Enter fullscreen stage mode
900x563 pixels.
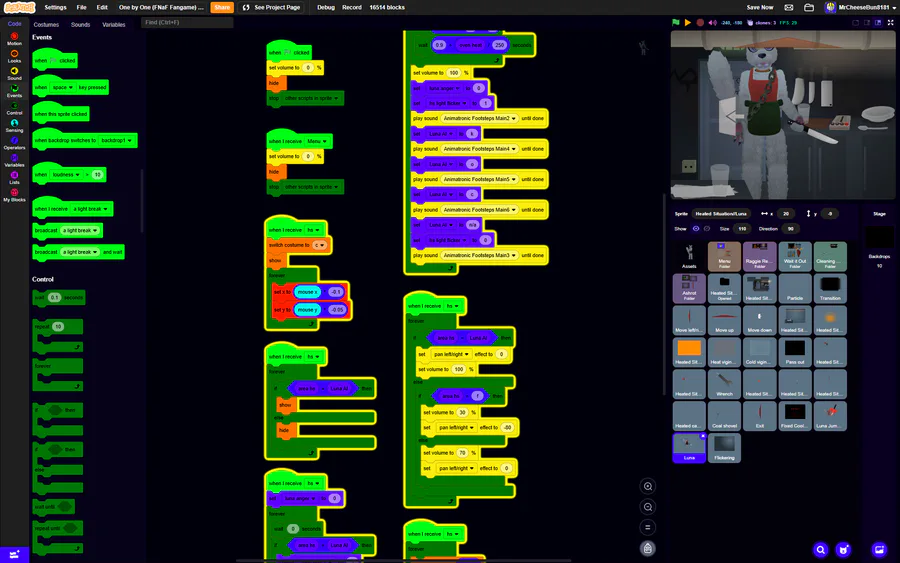tap(890, 22)
